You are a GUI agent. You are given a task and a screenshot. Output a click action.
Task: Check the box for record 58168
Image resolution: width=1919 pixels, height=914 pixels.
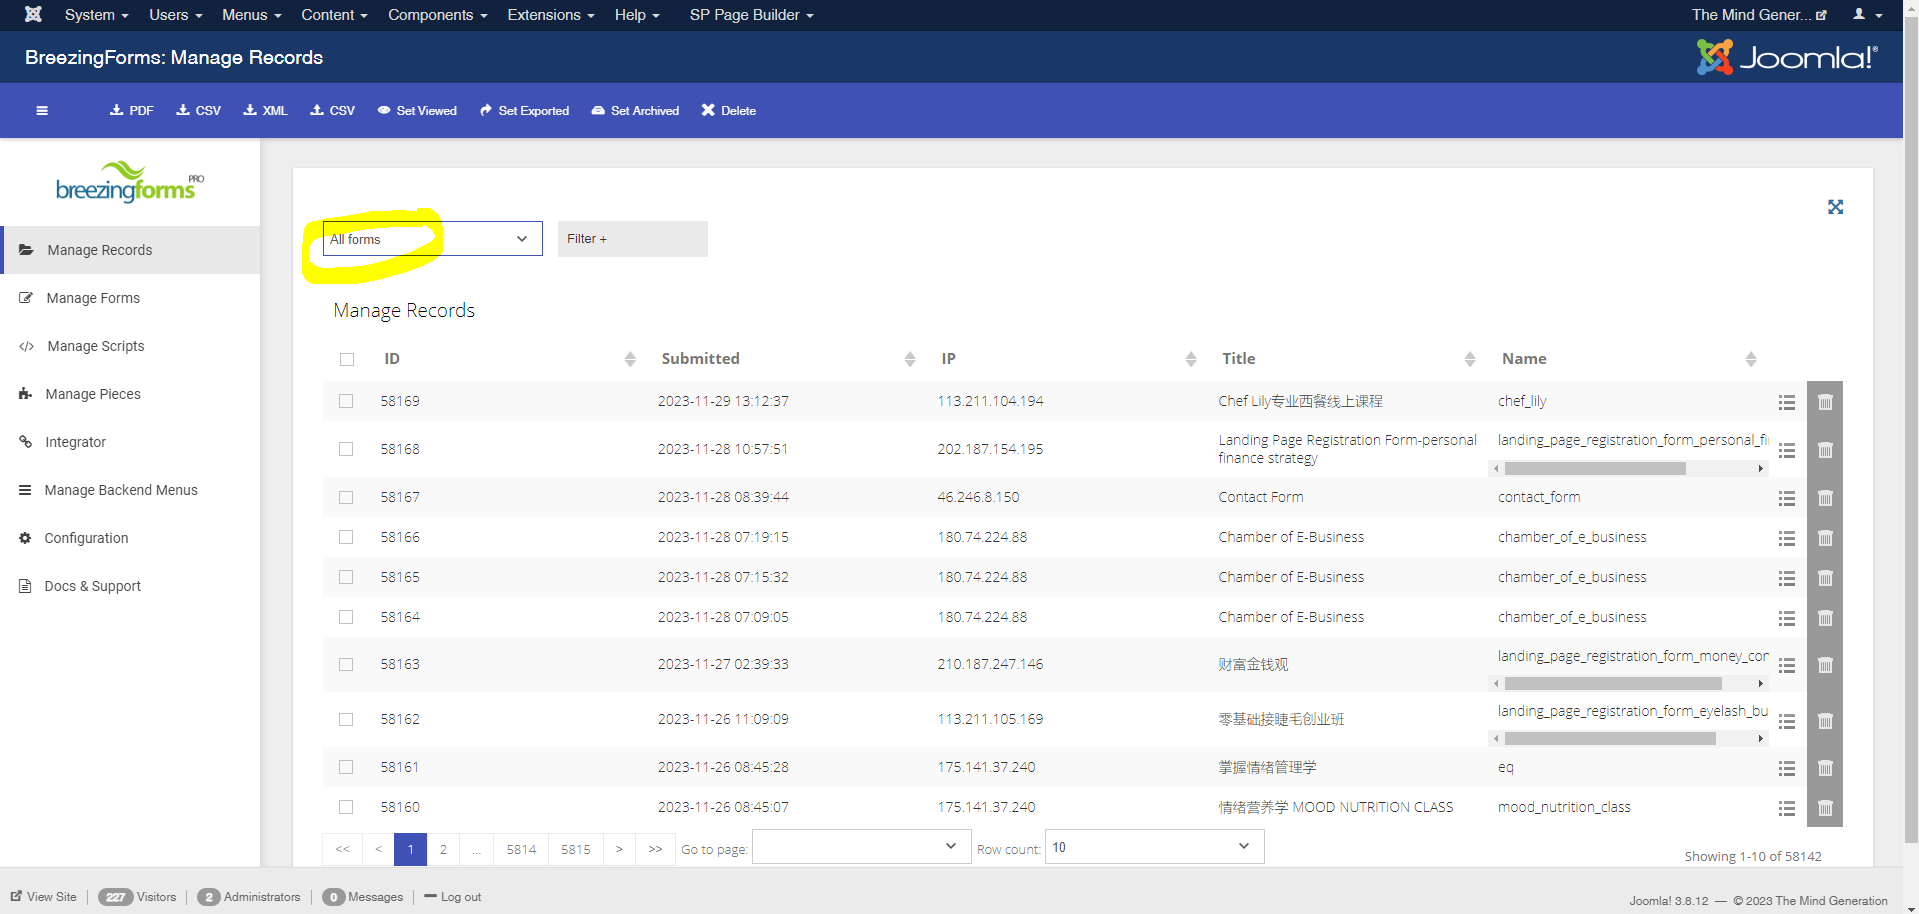346,449
